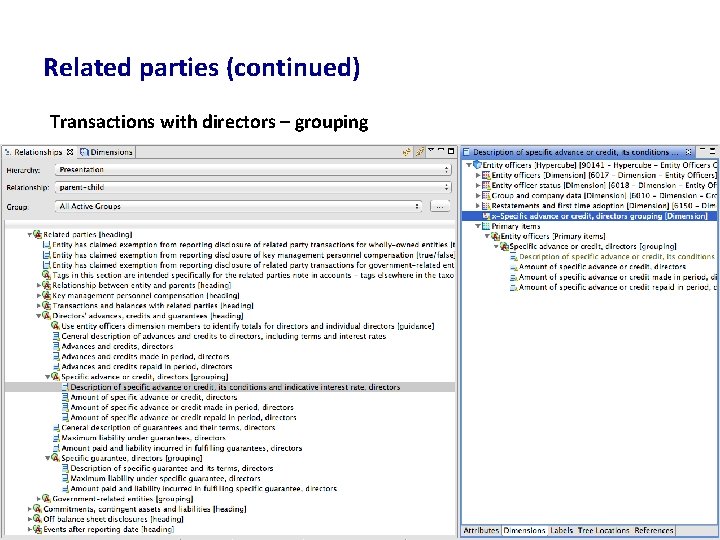Open the Hierarchy dropdown showing Presentation
Screen dimensions: 720x540
253,170
